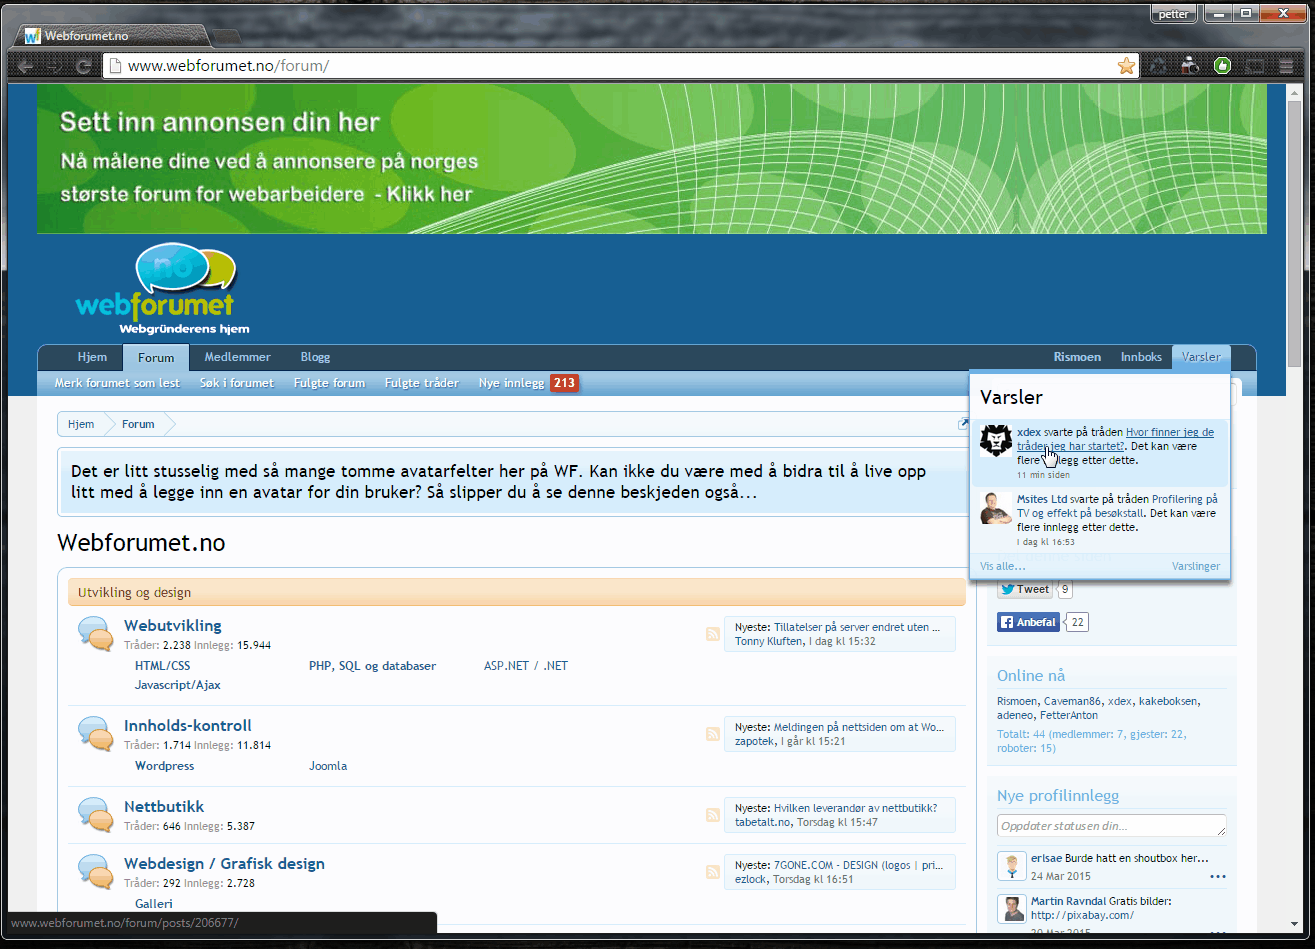Click the Tweet button
1315x949 pixels.
pyautogui.click(x=1025, y=589)
